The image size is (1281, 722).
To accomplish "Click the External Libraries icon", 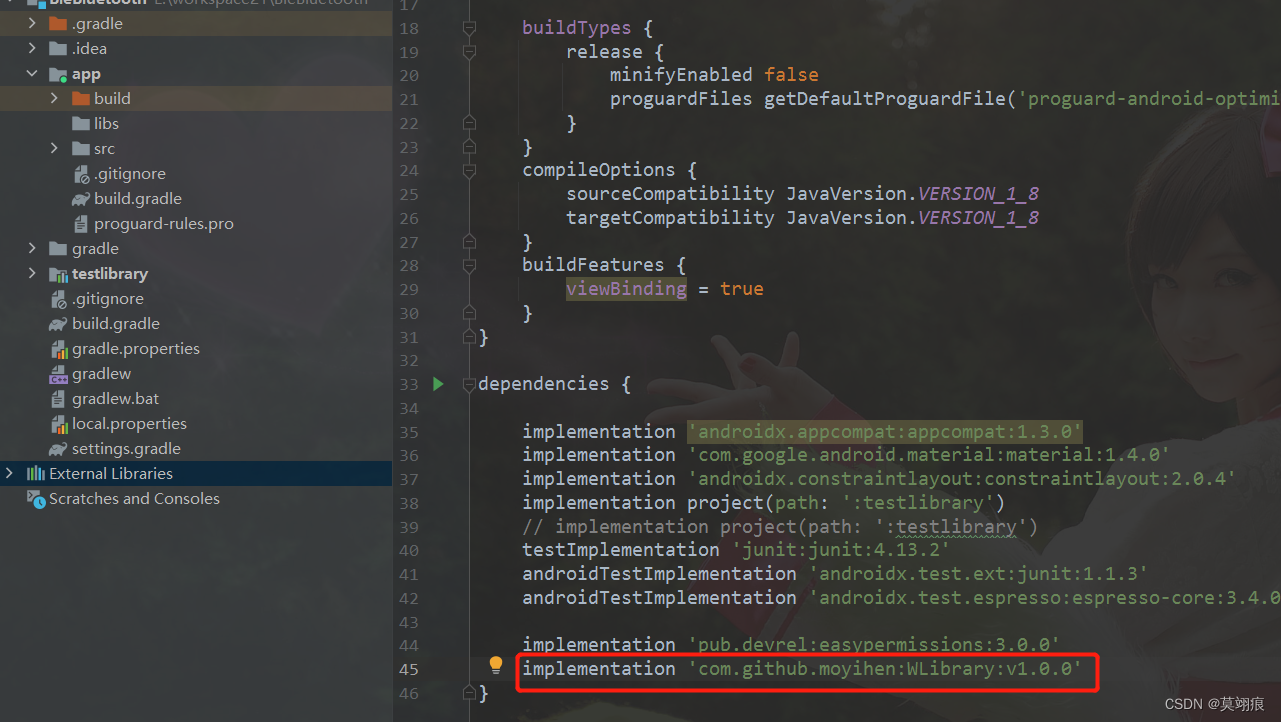I will tap(35, 473).
